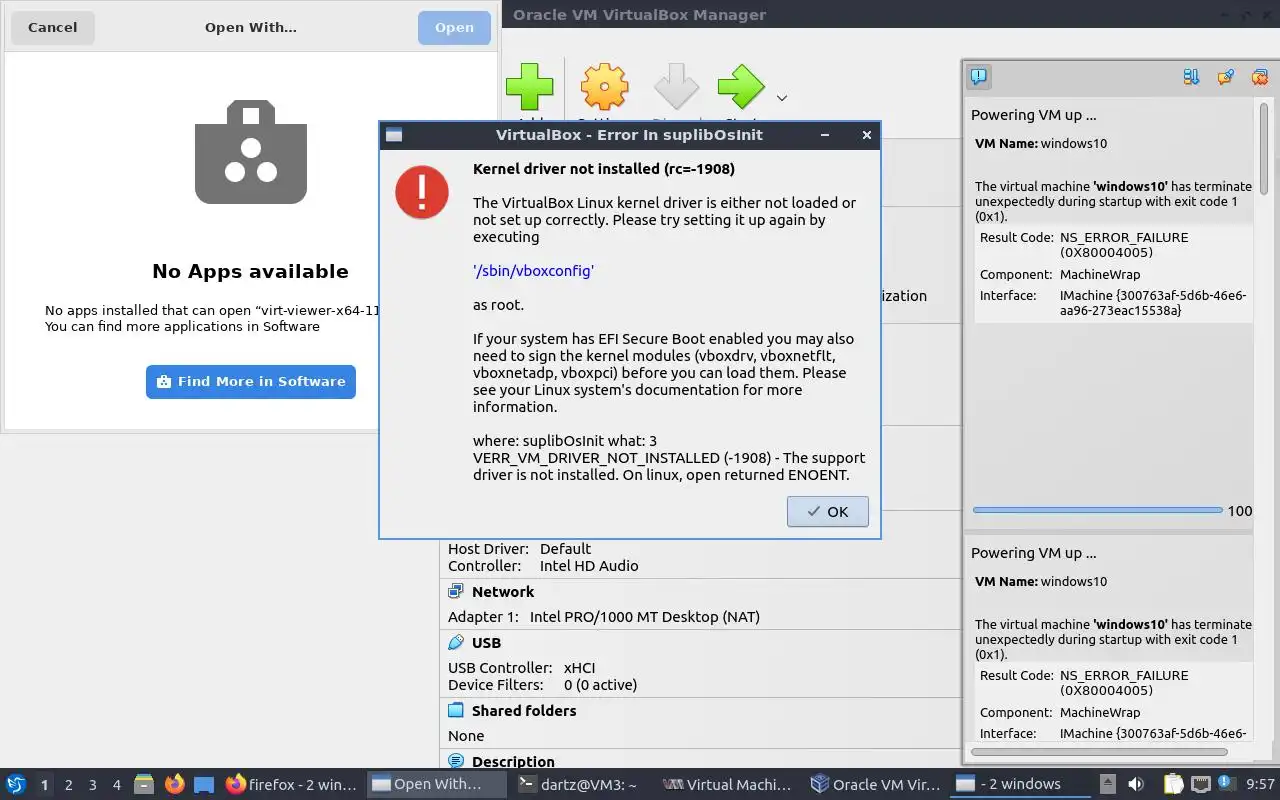The image size is (1280, 800).
Task: Cancel the Open With dialog
Action: (52, 27)
